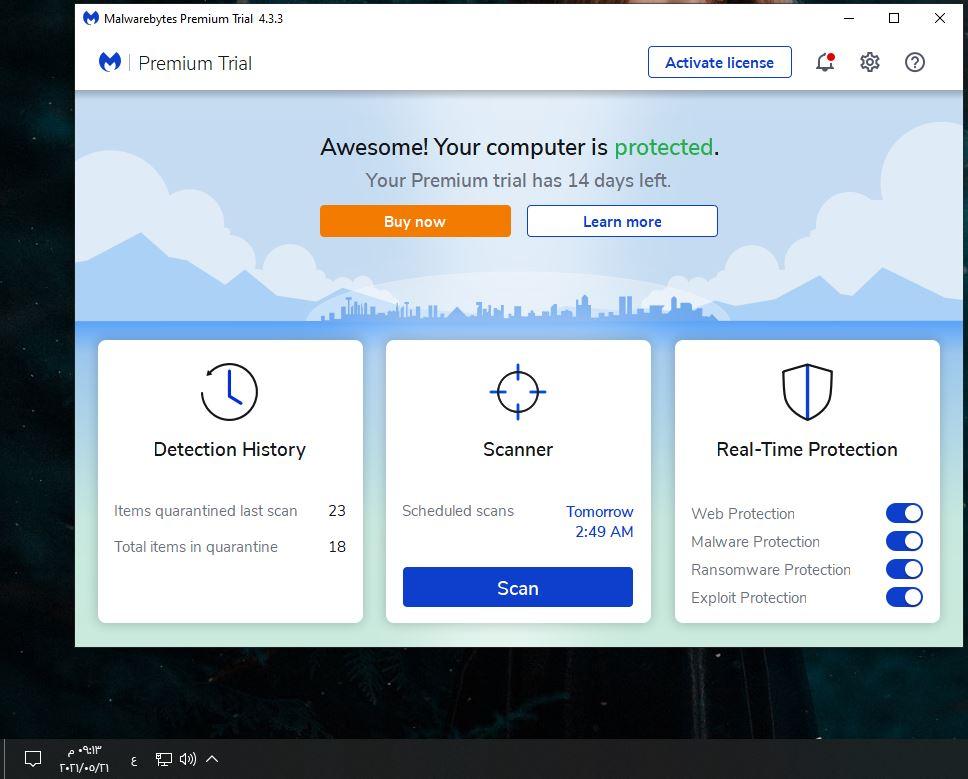968x779 pixels.
Task: Click the Ransomware Protection label
Action: tap(770, 570)
